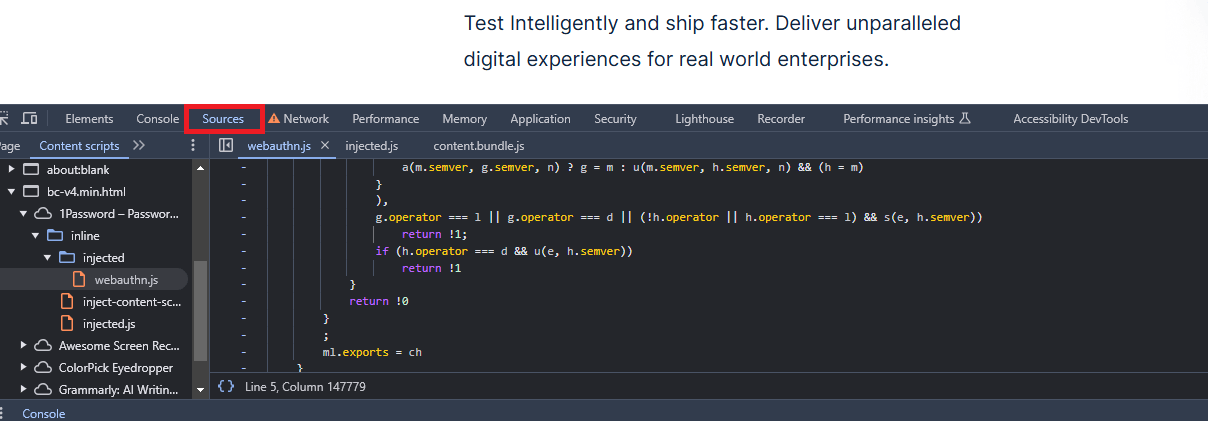This screenshot has width=1208, height=421.
Task: Open the Lighthouse panel tab
Action: click(704, 119)
